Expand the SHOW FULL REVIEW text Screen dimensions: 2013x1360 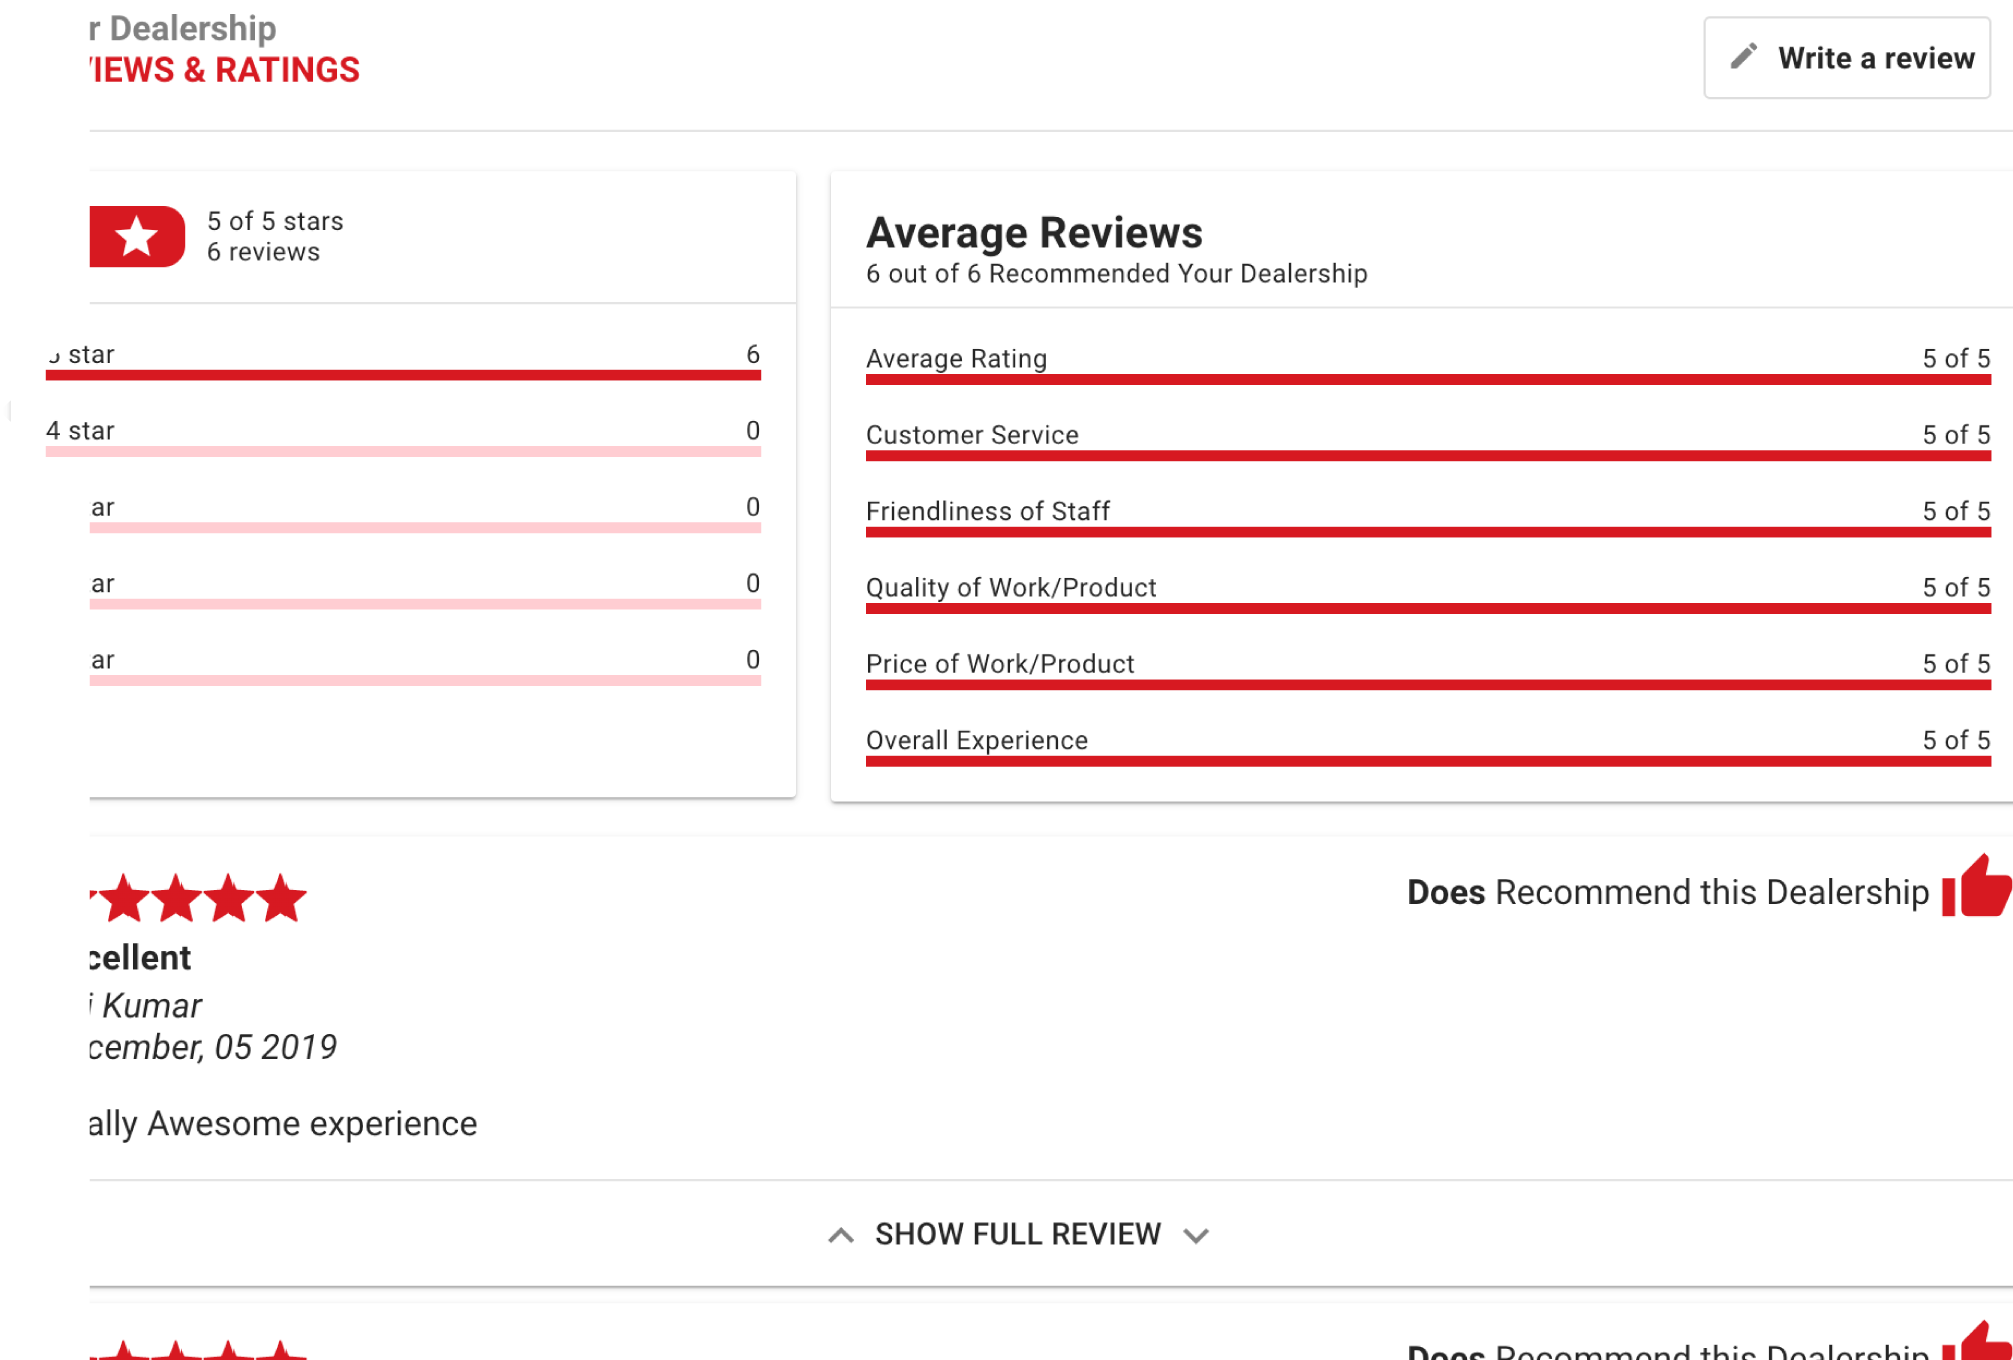(1017, 1234)
